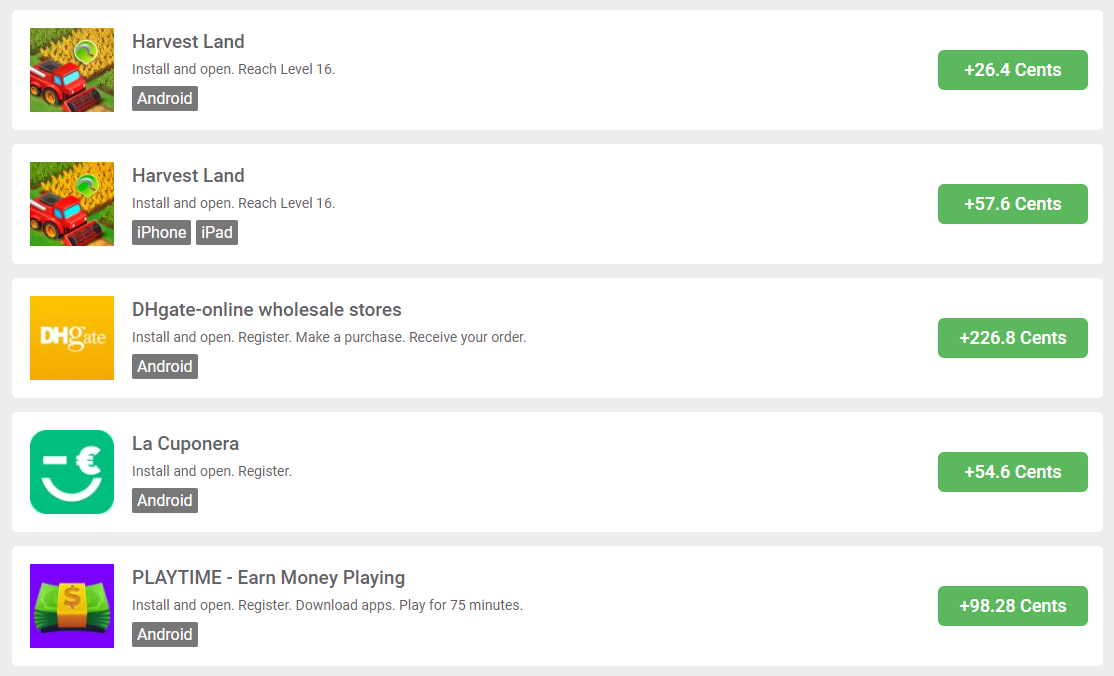Viewport: 1114px width, 676px height.
Task: Select the La Cuponera green smiley icon
Action: coord(72,472)
